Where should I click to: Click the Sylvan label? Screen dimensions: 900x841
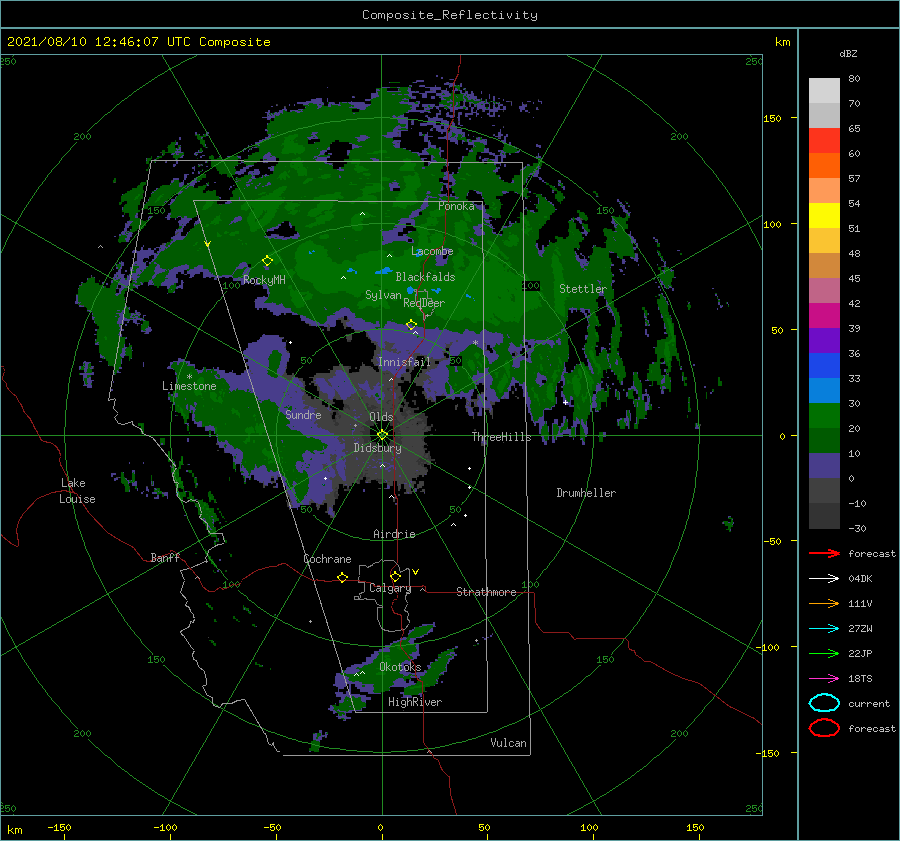click(x=383, y=294)
